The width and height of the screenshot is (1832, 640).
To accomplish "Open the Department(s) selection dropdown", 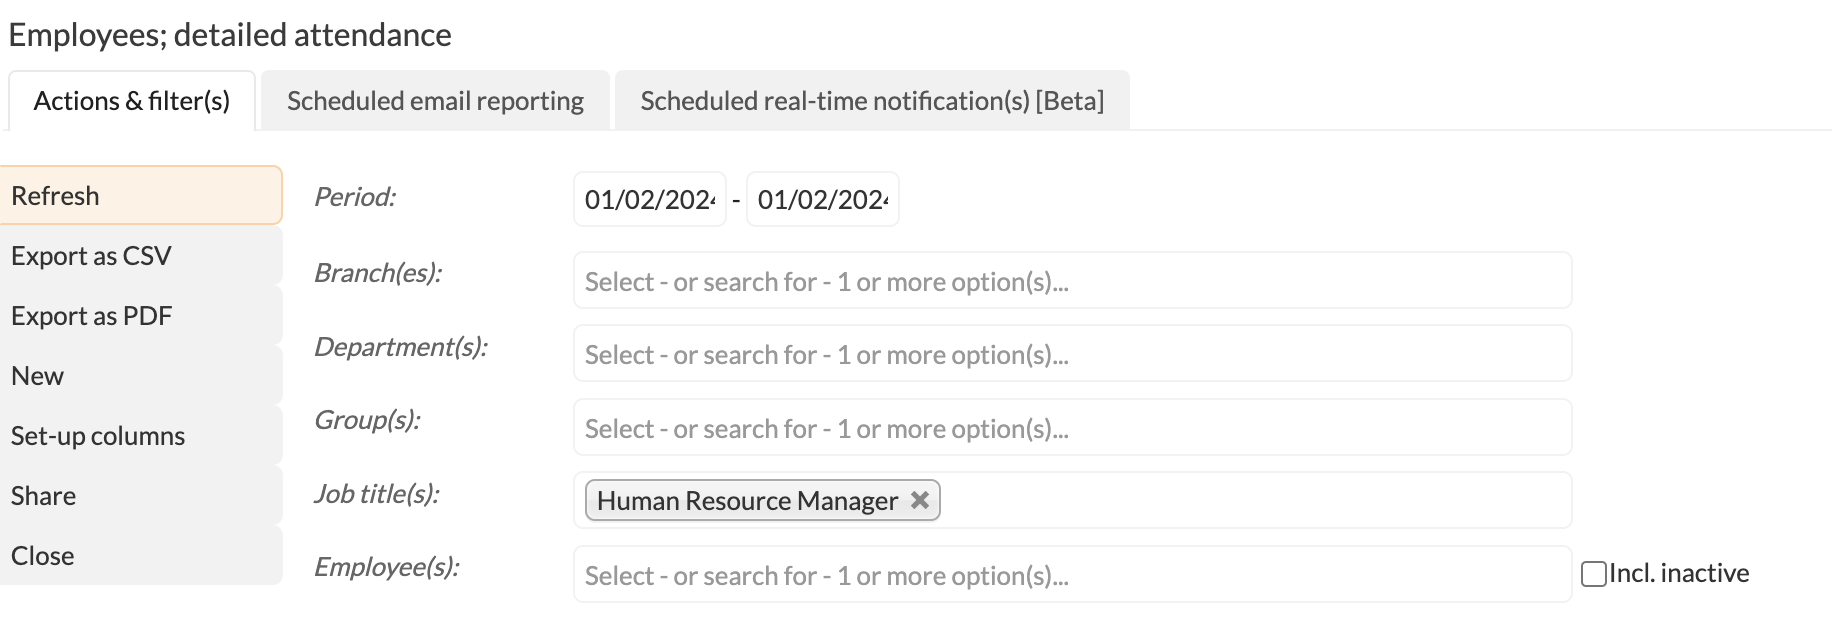I will (1072, 354).
